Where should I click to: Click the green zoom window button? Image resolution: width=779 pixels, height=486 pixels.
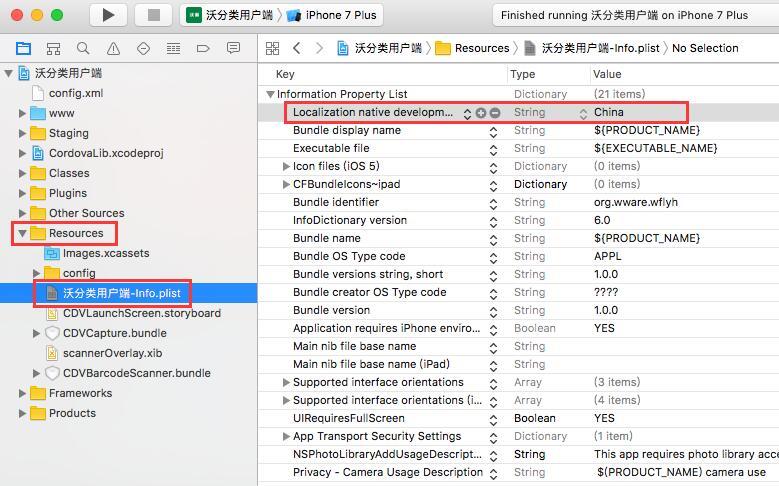[x=57, y=15]
